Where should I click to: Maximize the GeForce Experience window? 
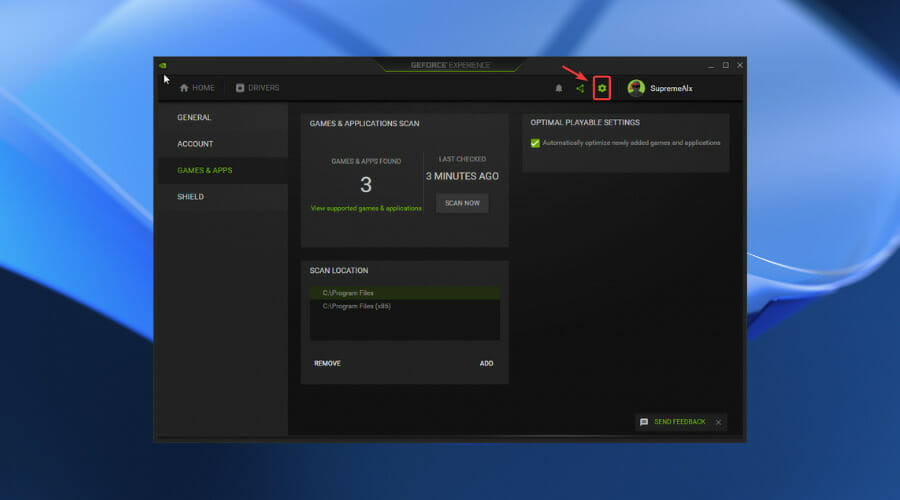pyautogui.click(x=726, y=65)
